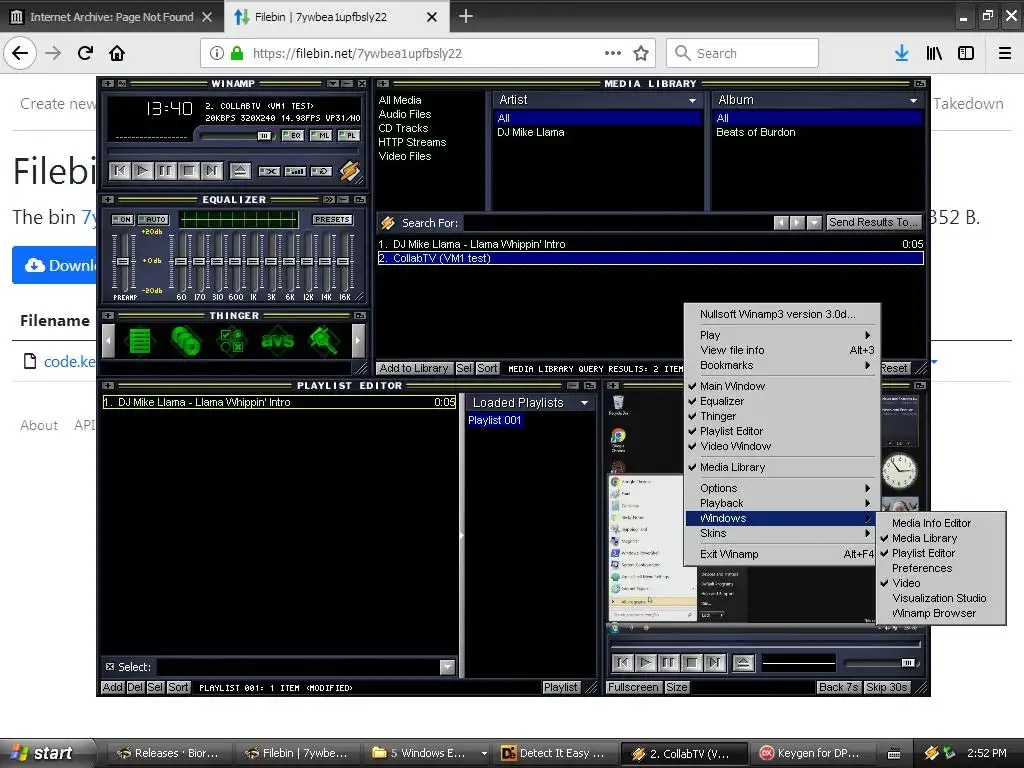Expand the Artist column dropdown
The image size is (1024, 768).
692,101
